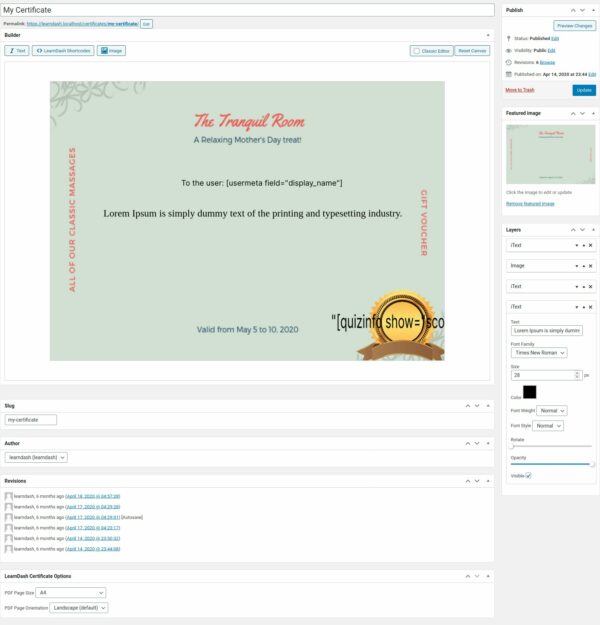Open the Font Family dropdown
Screen dimensions: 600x625
click(539, 352)
